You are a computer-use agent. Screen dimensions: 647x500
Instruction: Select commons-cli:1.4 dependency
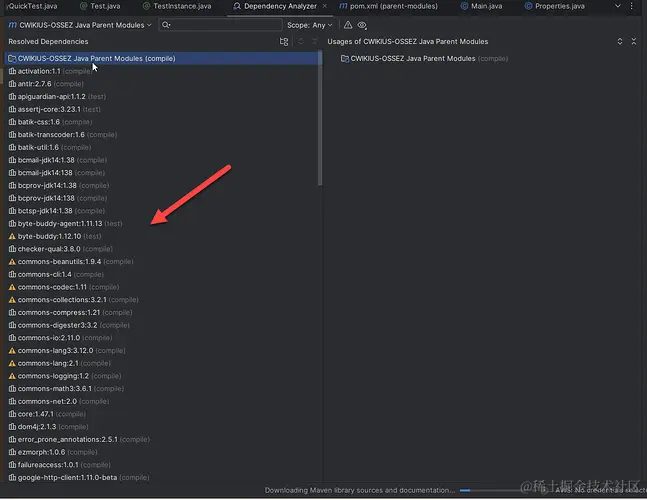[56, 275]
